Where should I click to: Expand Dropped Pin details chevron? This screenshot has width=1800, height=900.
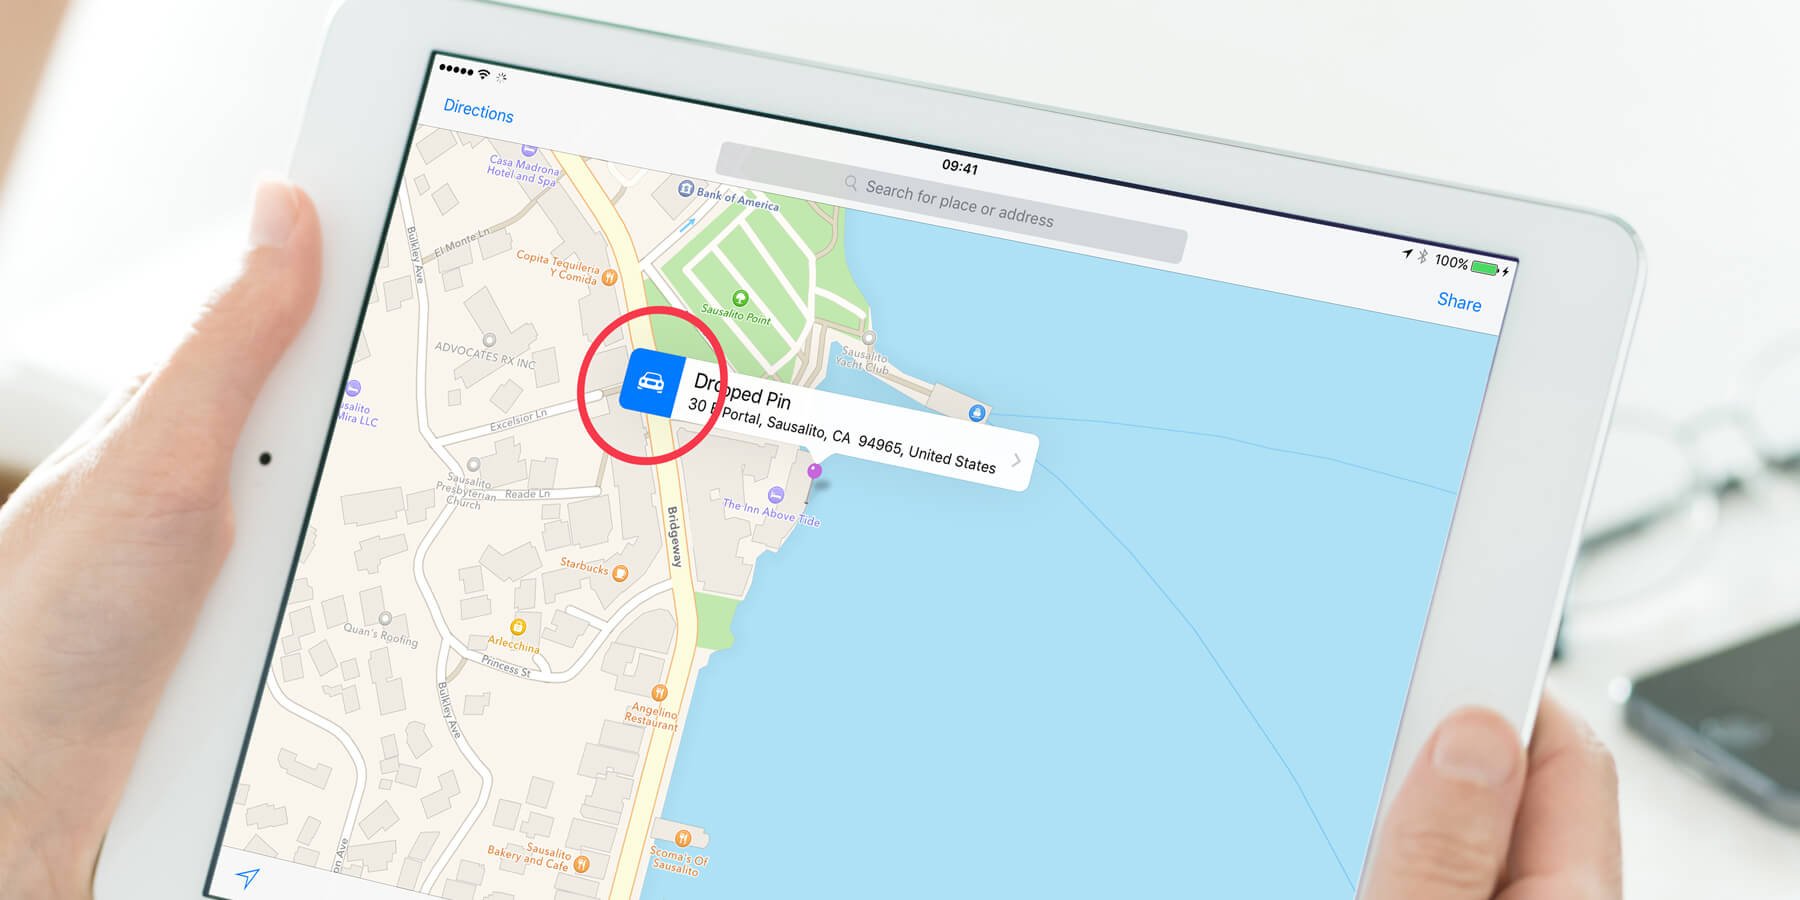click(1016, 460)
